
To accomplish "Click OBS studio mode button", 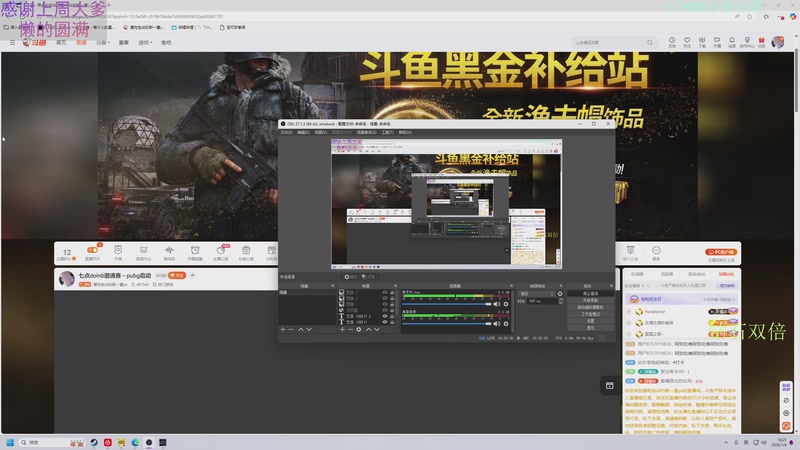I will pyautogui.click(x=590, y=314).
